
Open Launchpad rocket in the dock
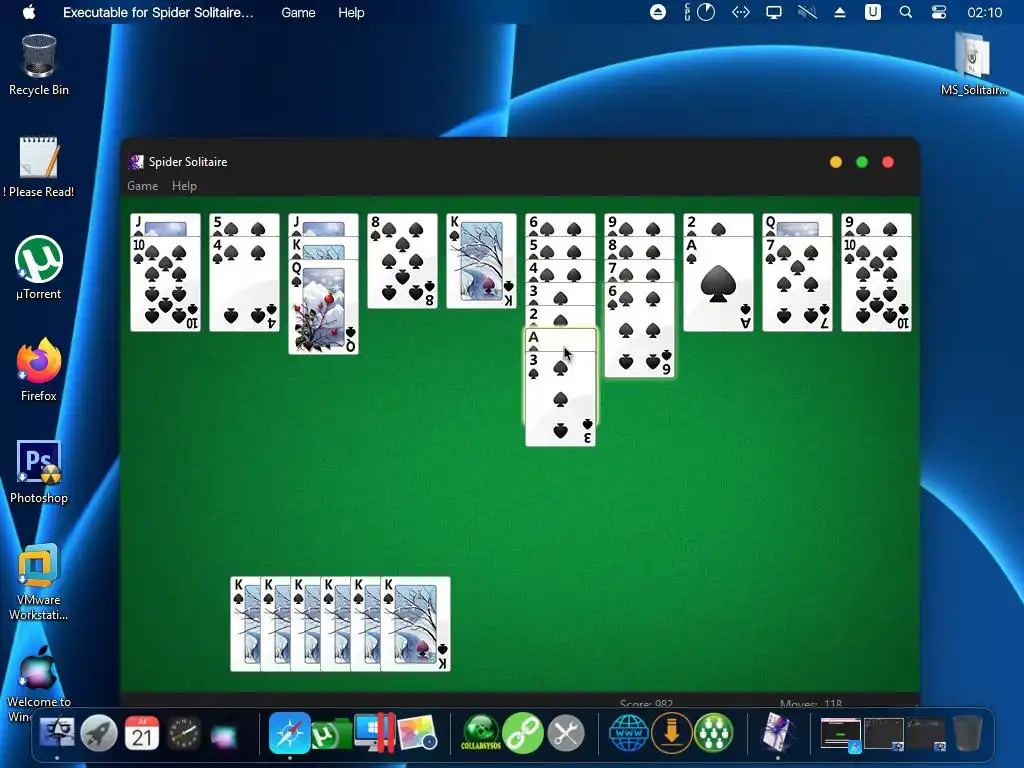coord(99,733)
